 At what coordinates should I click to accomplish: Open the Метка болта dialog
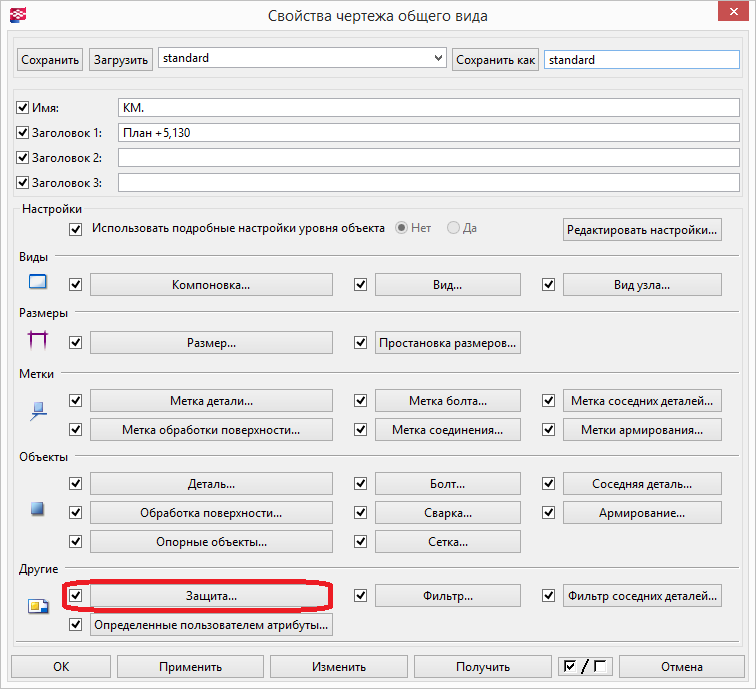click(447, 401)
